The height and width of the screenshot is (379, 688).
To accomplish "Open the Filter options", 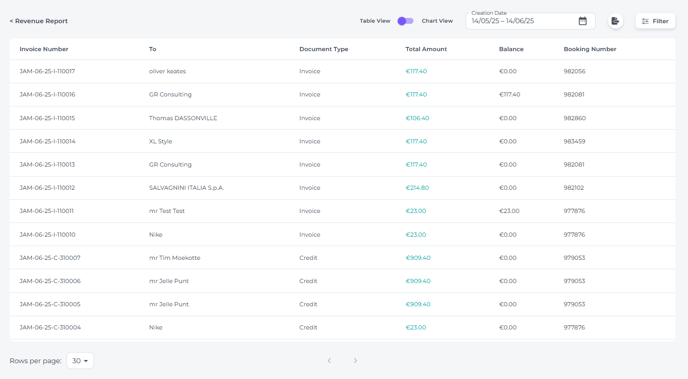I will [655, 21].
